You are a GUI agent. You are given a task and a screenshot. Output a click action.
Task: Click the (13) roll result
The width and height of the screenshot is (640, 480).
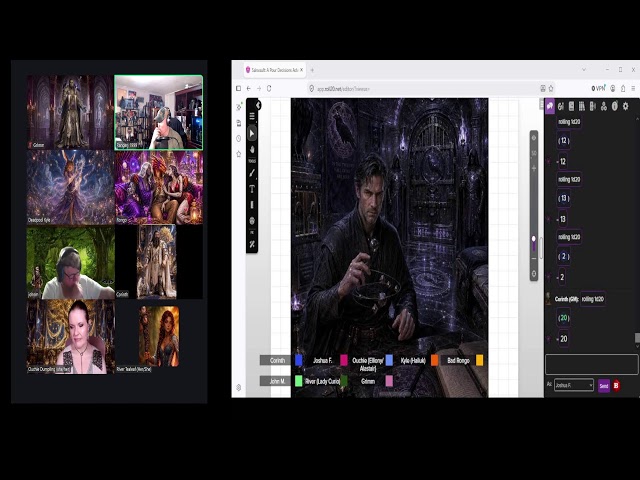coord(564,198)
